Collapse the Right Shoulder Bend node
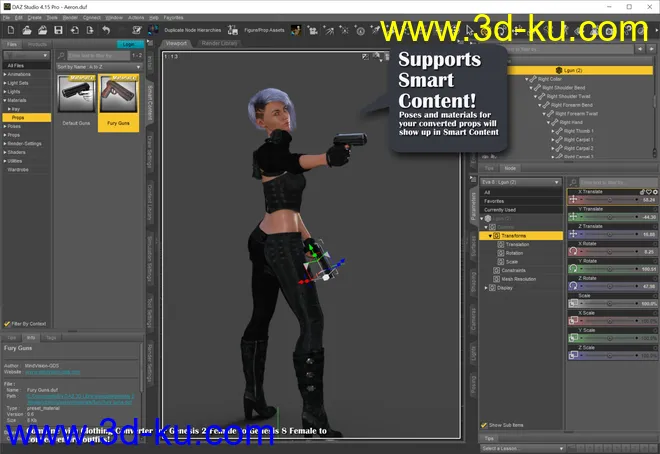The image size is (660, 454). pyautogui.click(x=531, y=88)
